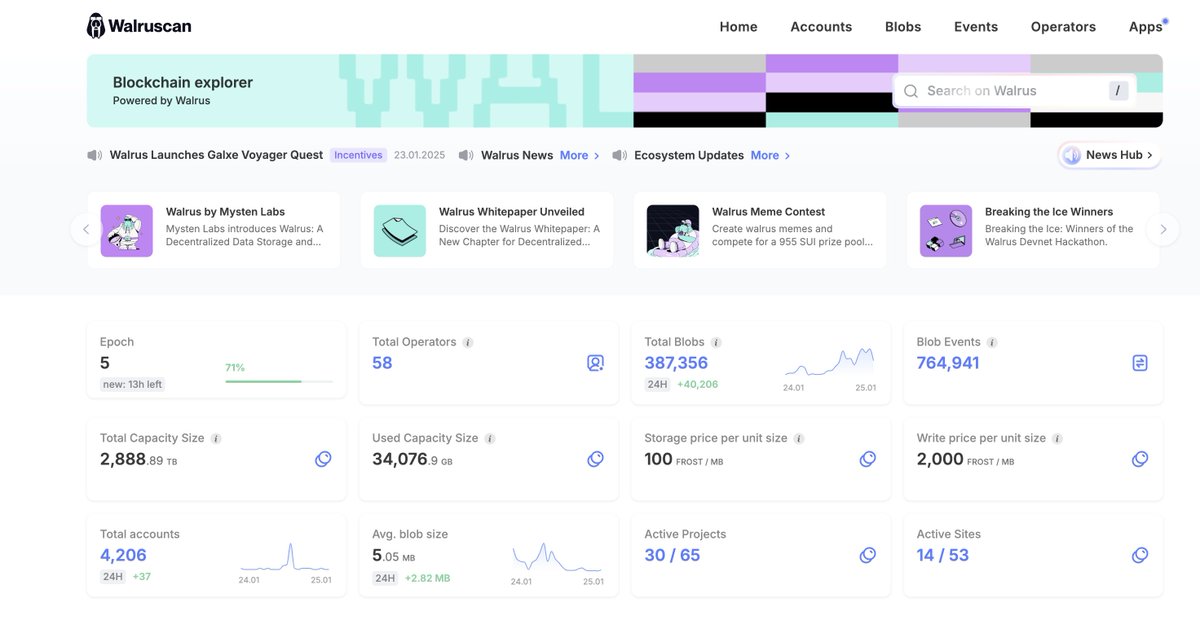Image resolution: width=1200 pixels, height=620 pixels.
Task: Click the Active Projects coin icon
Action: 868,555
